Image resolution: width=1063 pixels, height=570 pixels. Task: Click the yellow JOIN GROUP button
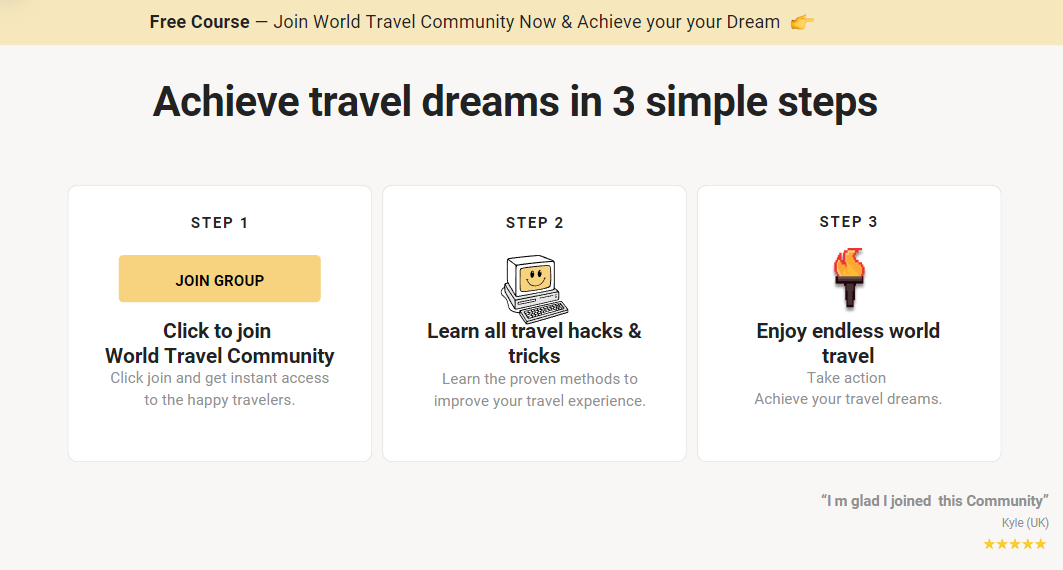tap(220, 279)
